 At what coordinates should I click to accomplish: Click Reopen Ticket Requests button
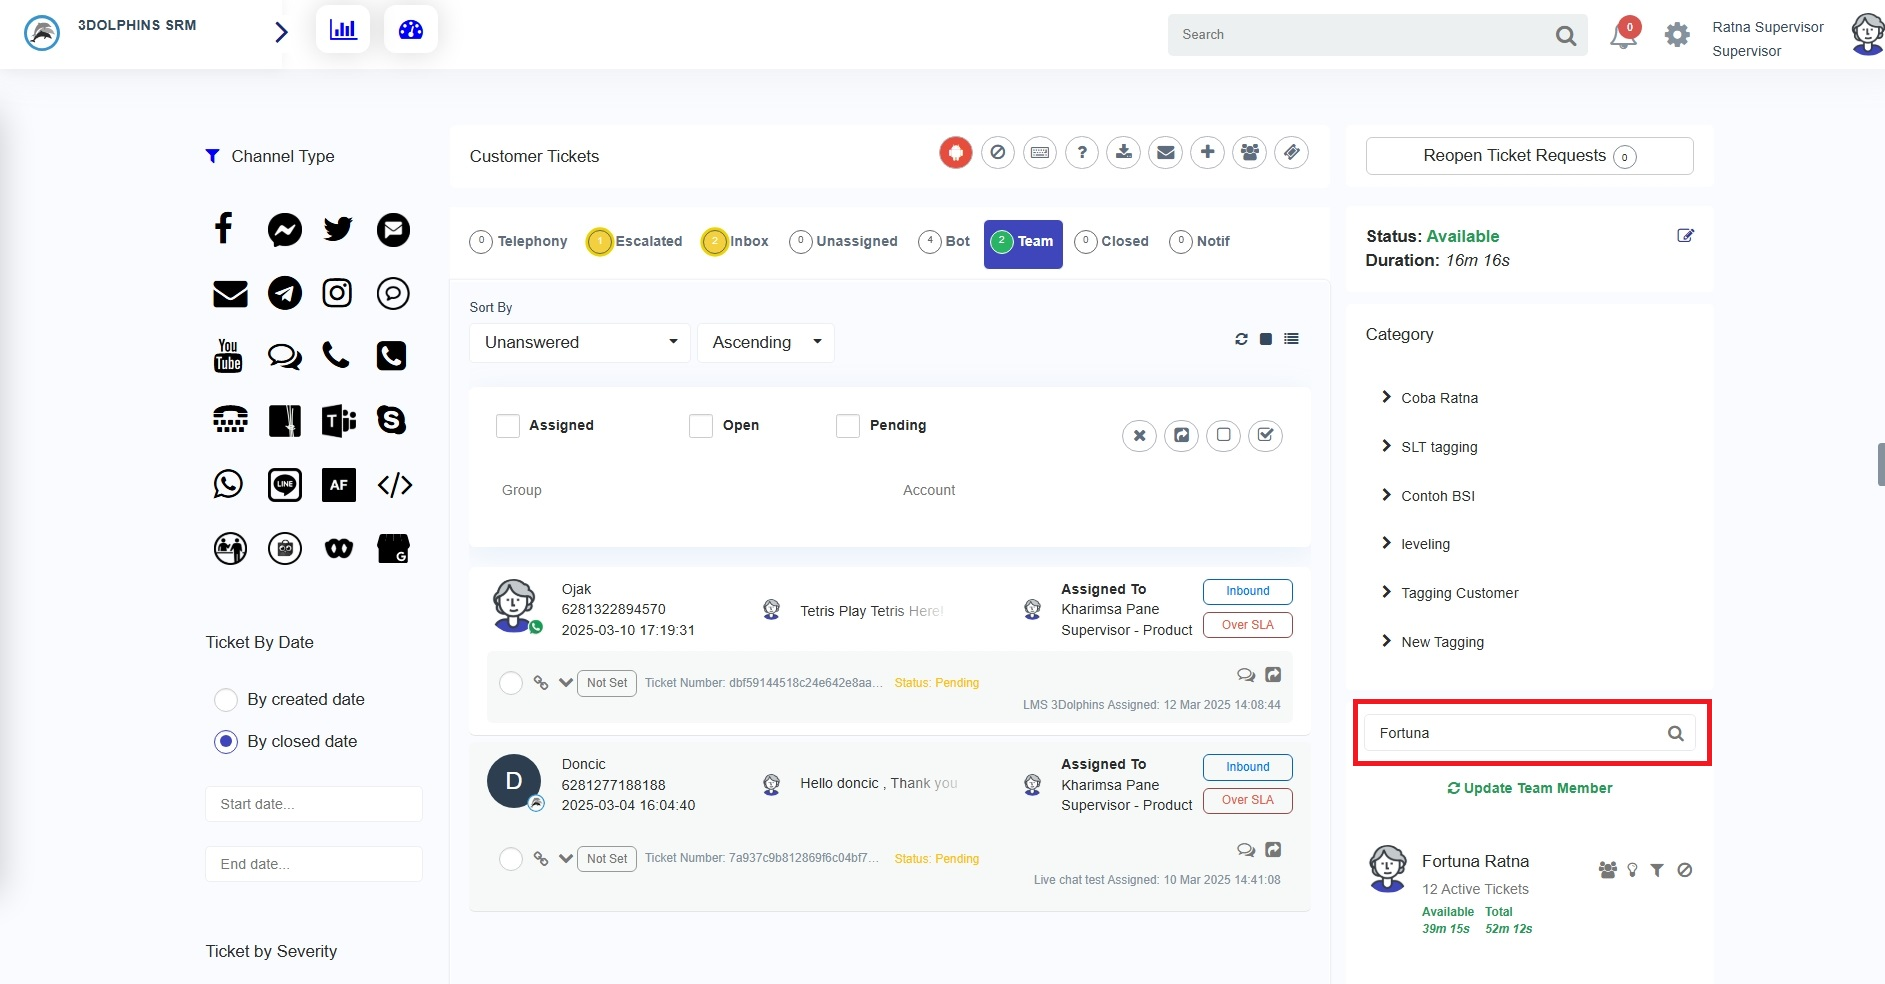pyautogui.click(x=1529, y=156)
